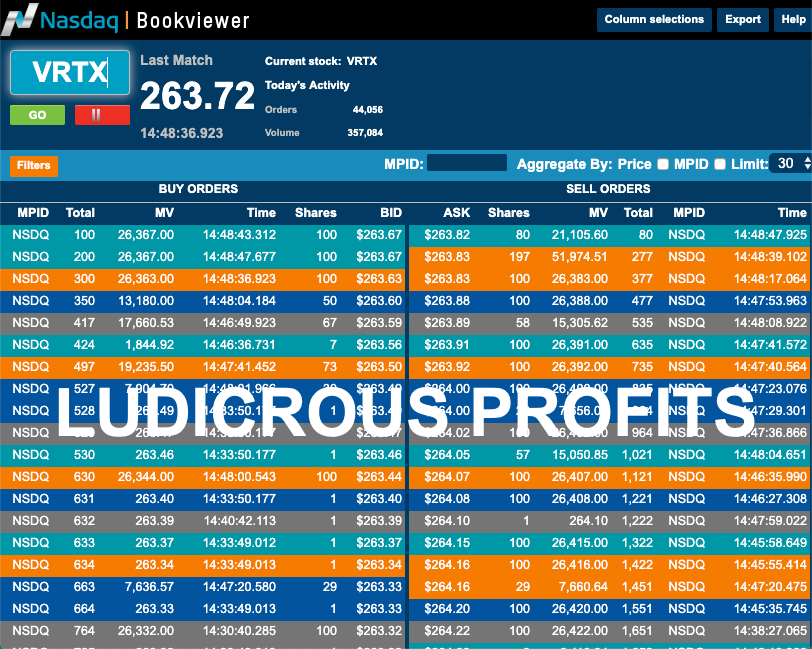The image size is (812, 649).
Task: Click last match time 14:48:36.923
Action: pos(181,134)
